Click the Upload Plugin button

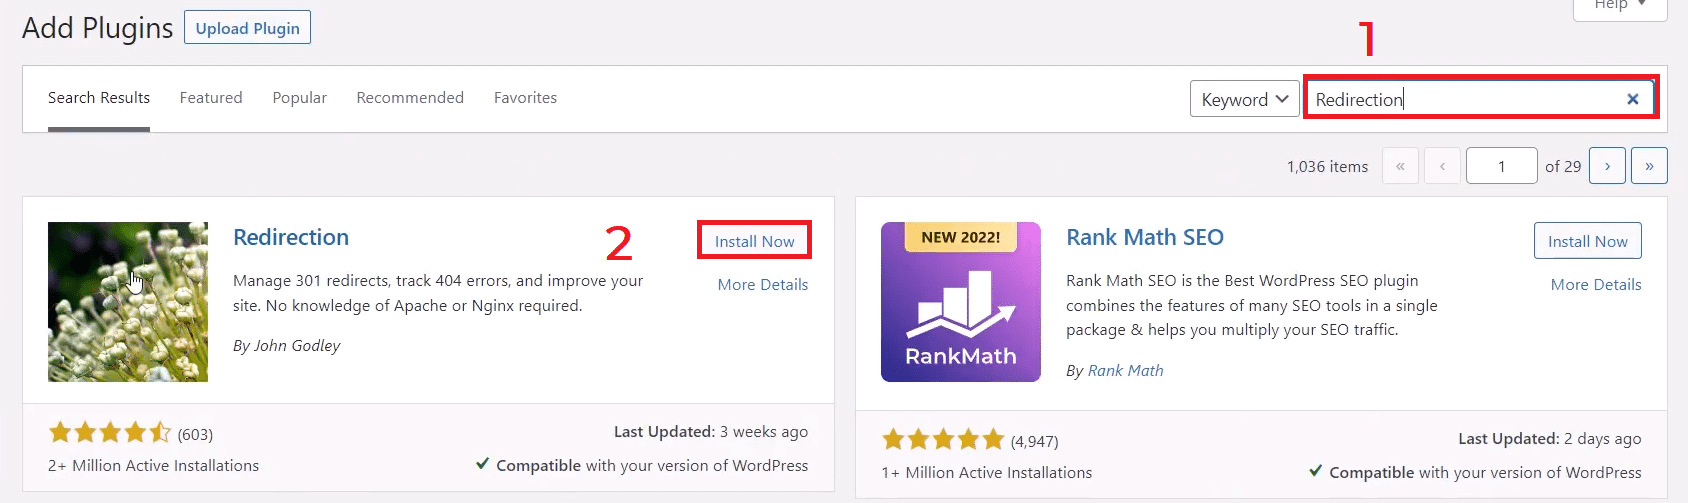(247, 28)
